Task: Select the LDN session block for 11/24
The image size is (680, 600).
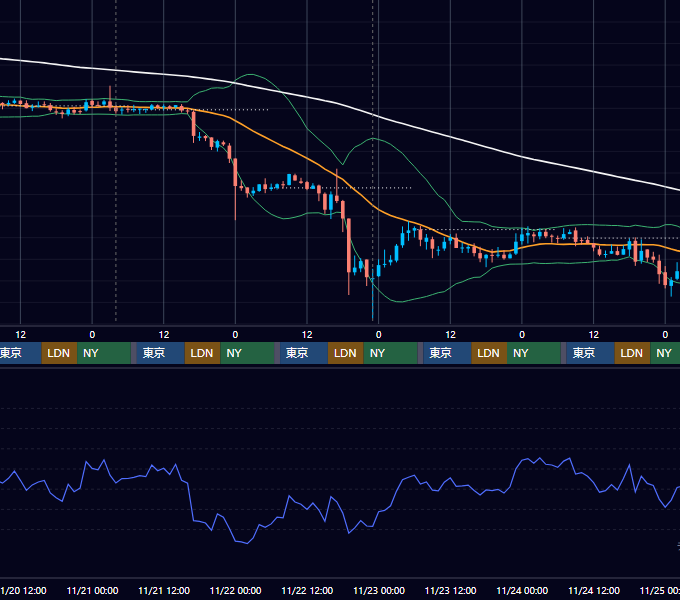Action: pyautogui.click(x=632, y=353)
